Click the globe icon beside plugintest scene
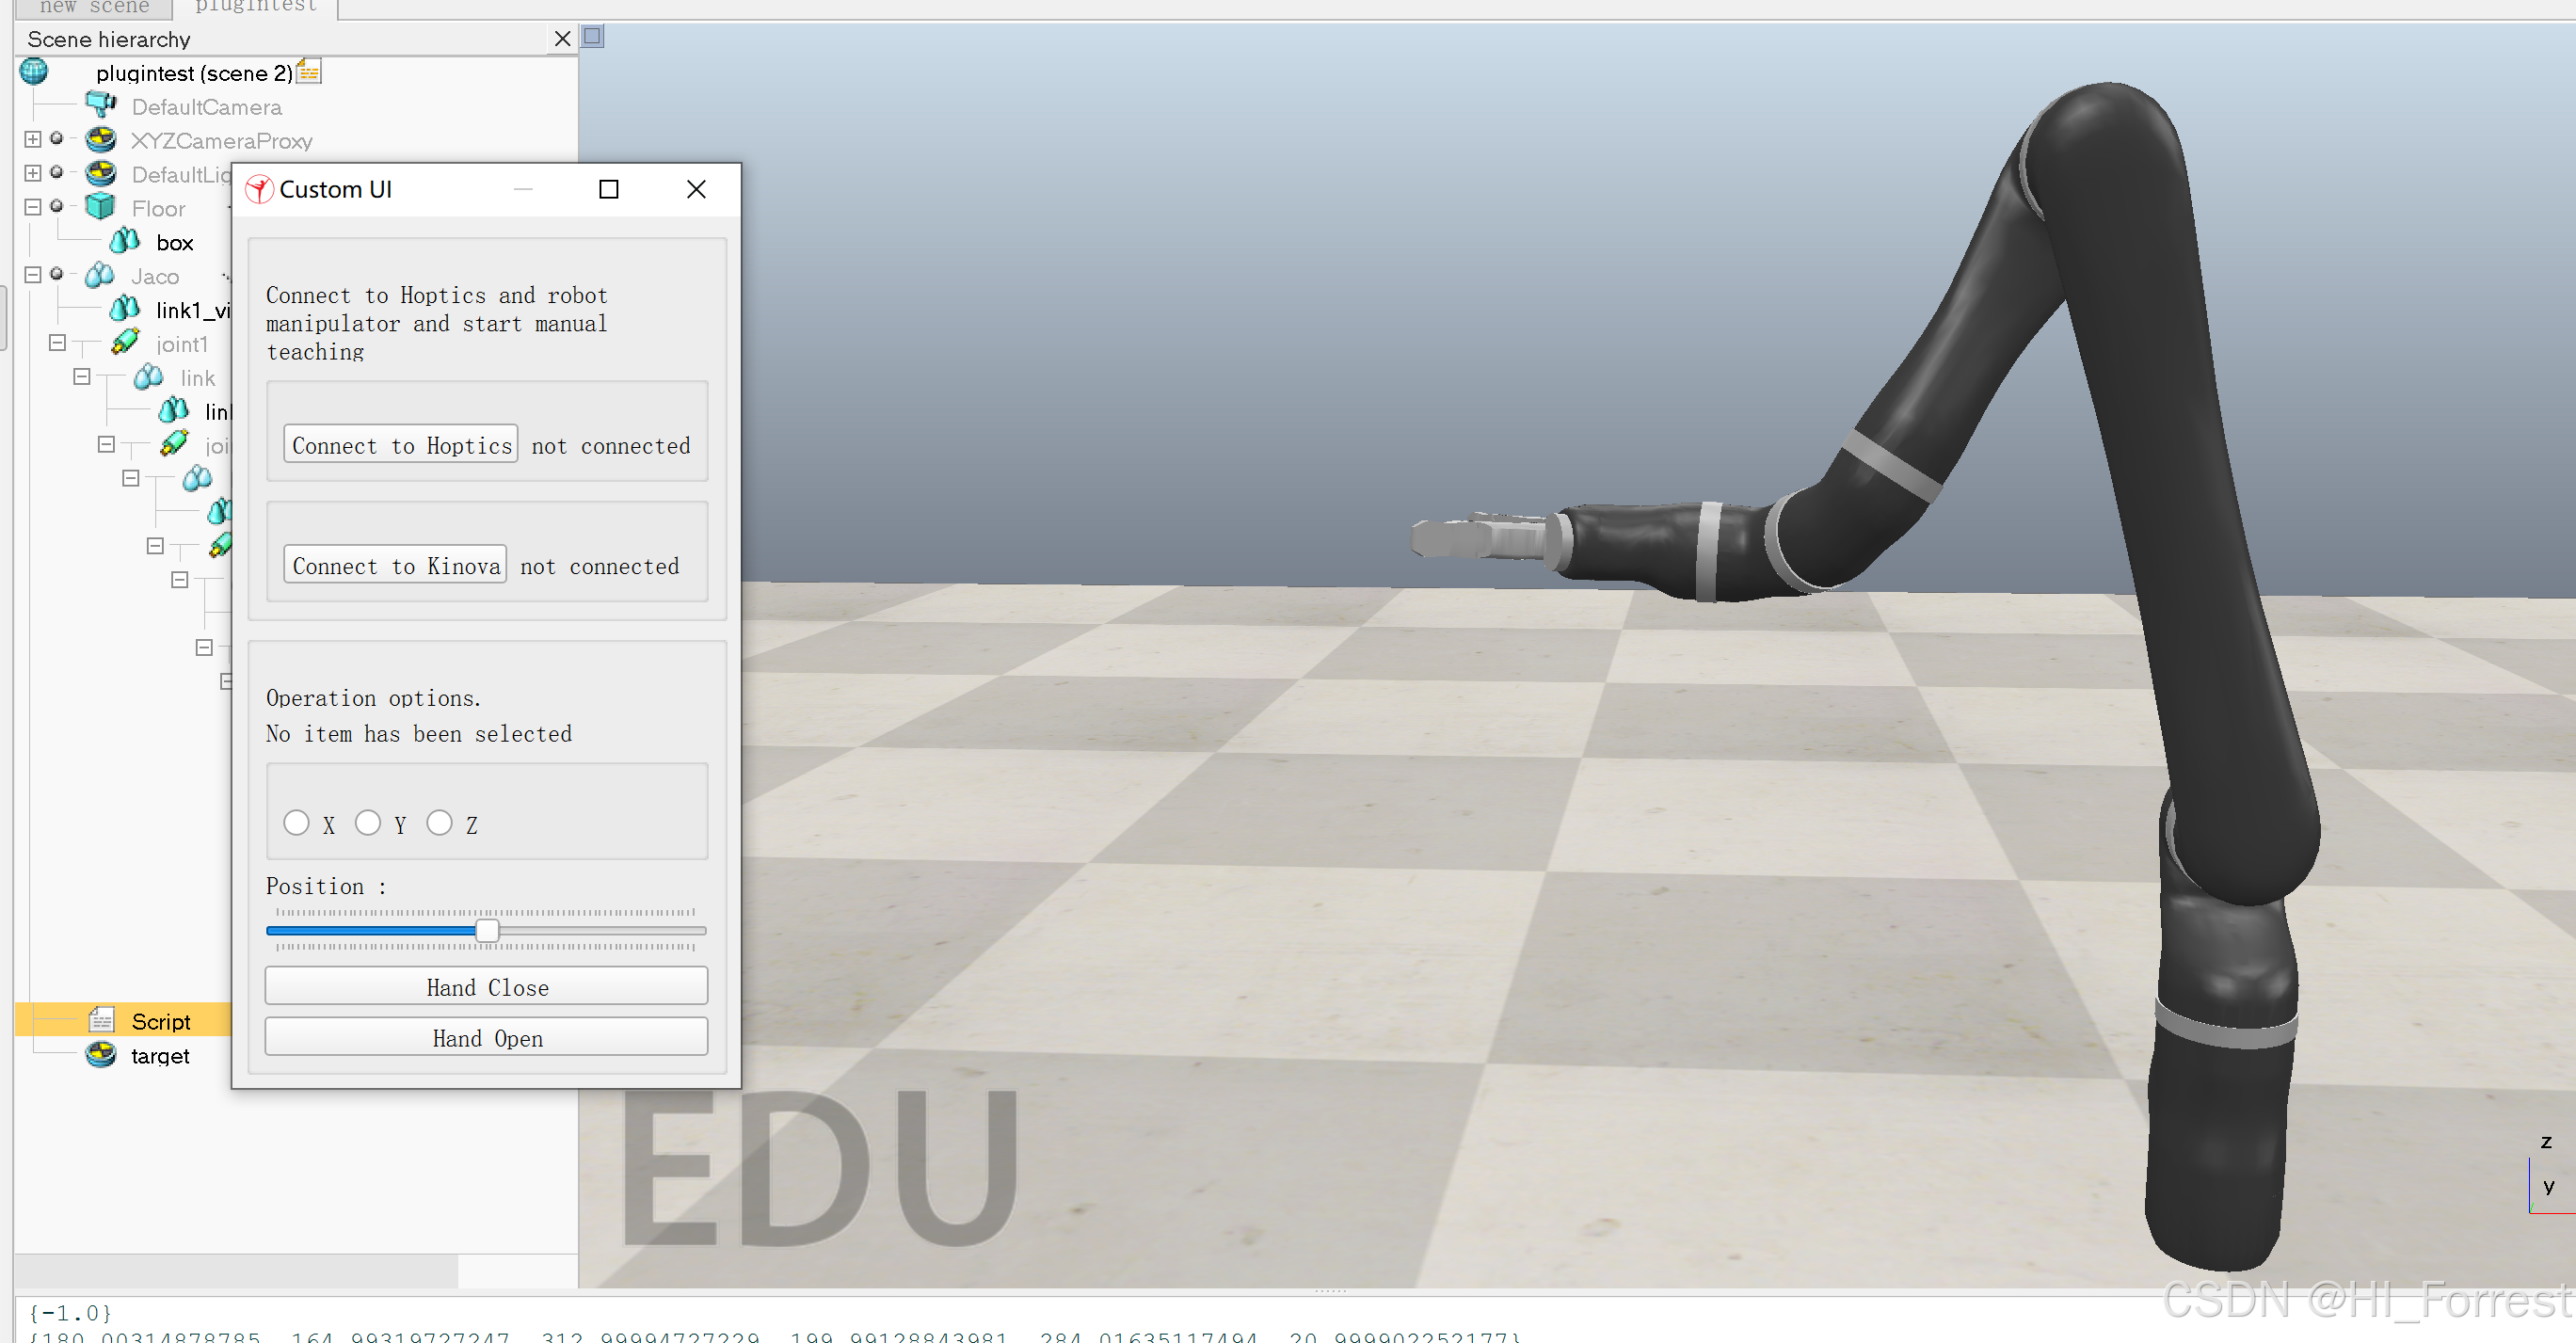This screenshot has width=2576, height=1343. (34, 72)
